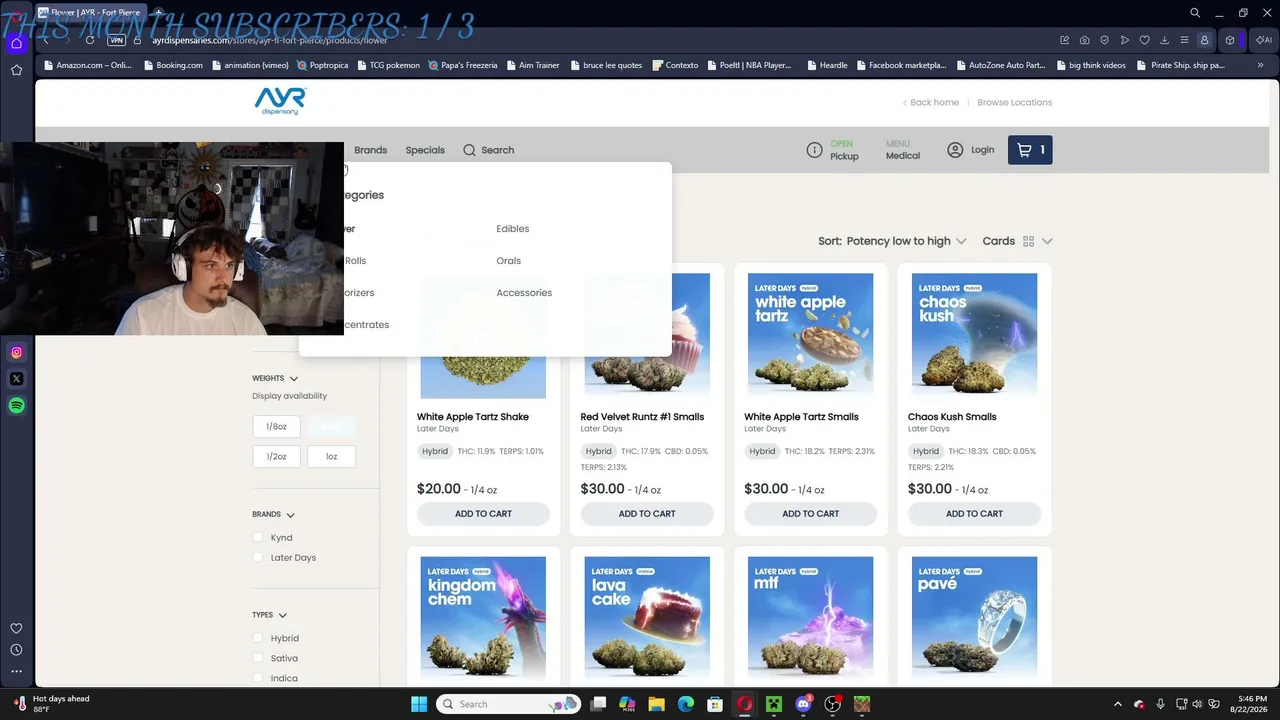Select Edibles in the categories menu
Screen dimensions: 1280x720
513,229
